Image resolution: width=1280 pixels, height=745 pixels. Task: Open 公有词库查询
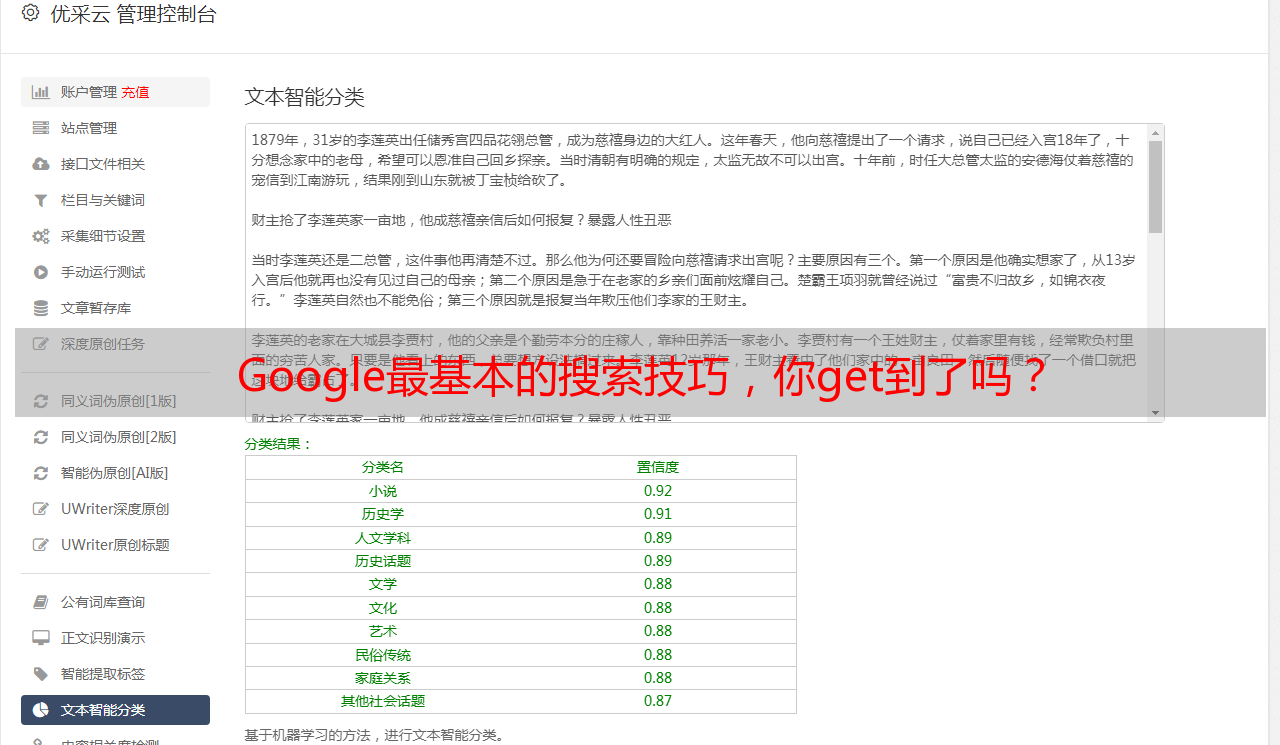coord(115,602)
